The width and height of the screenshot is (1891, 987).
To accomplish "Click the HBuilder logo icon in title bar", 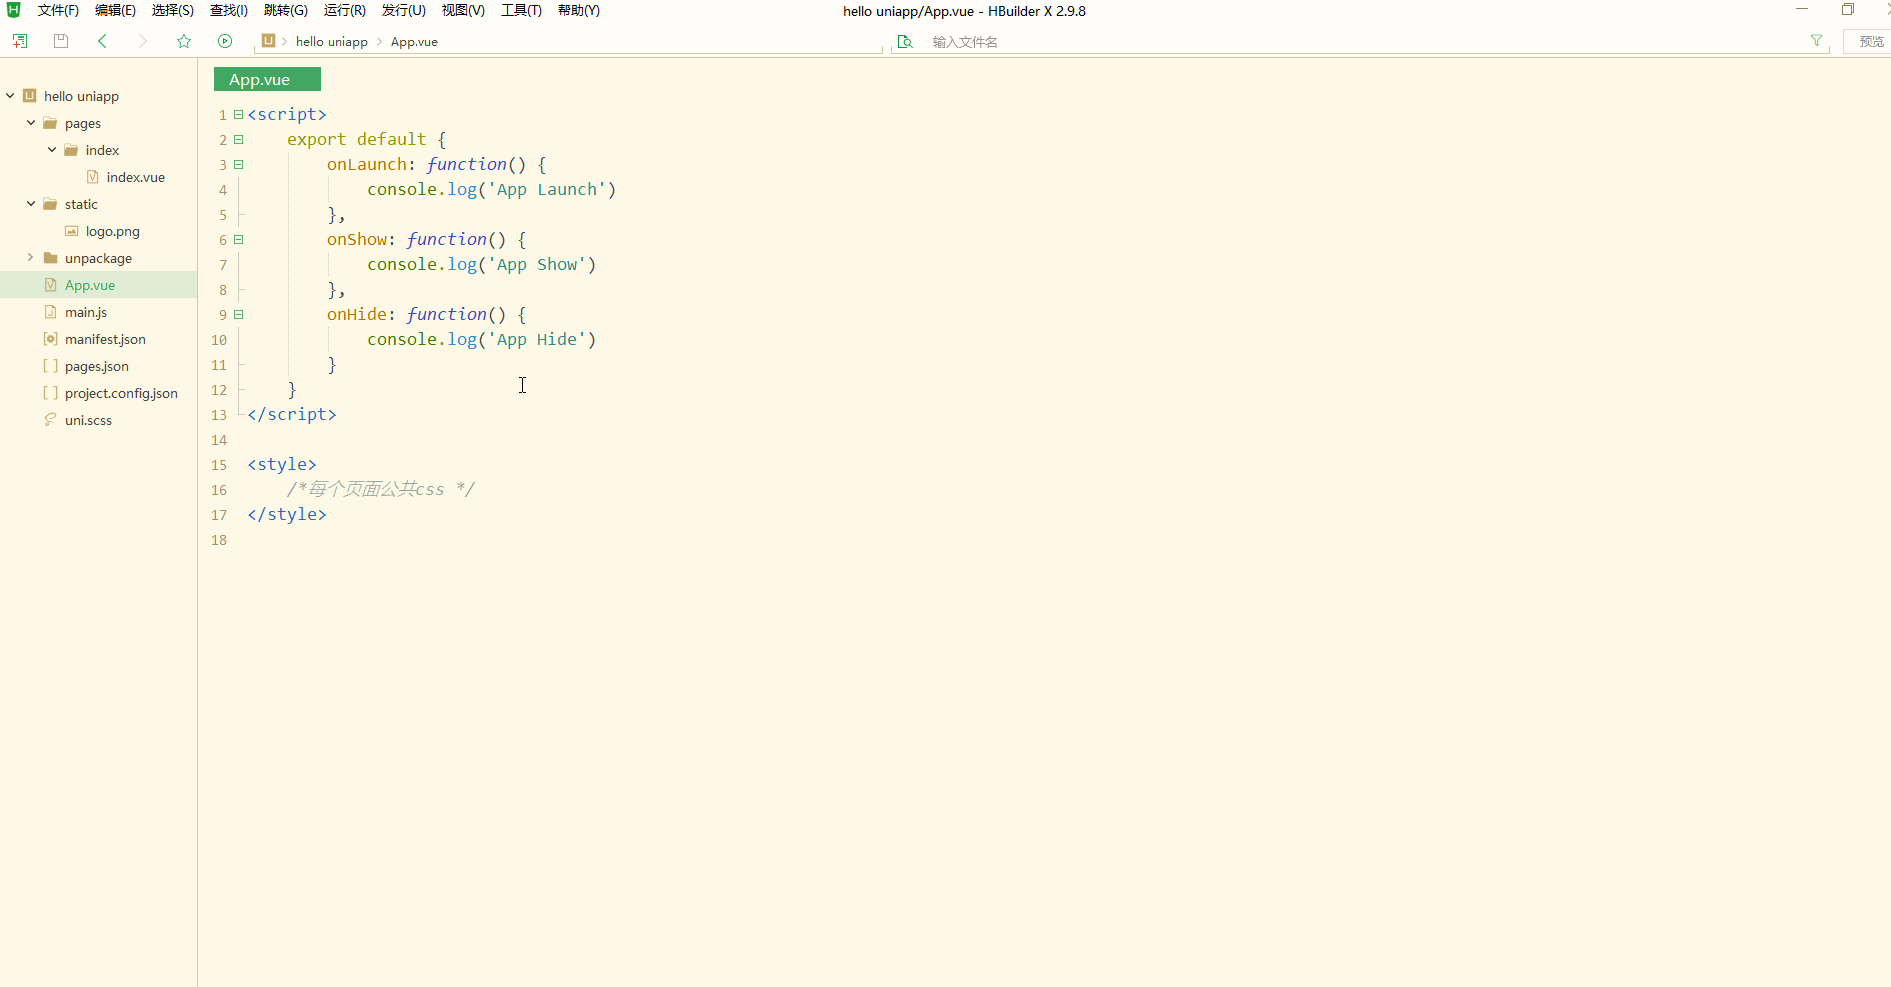I will coord(13,10).
